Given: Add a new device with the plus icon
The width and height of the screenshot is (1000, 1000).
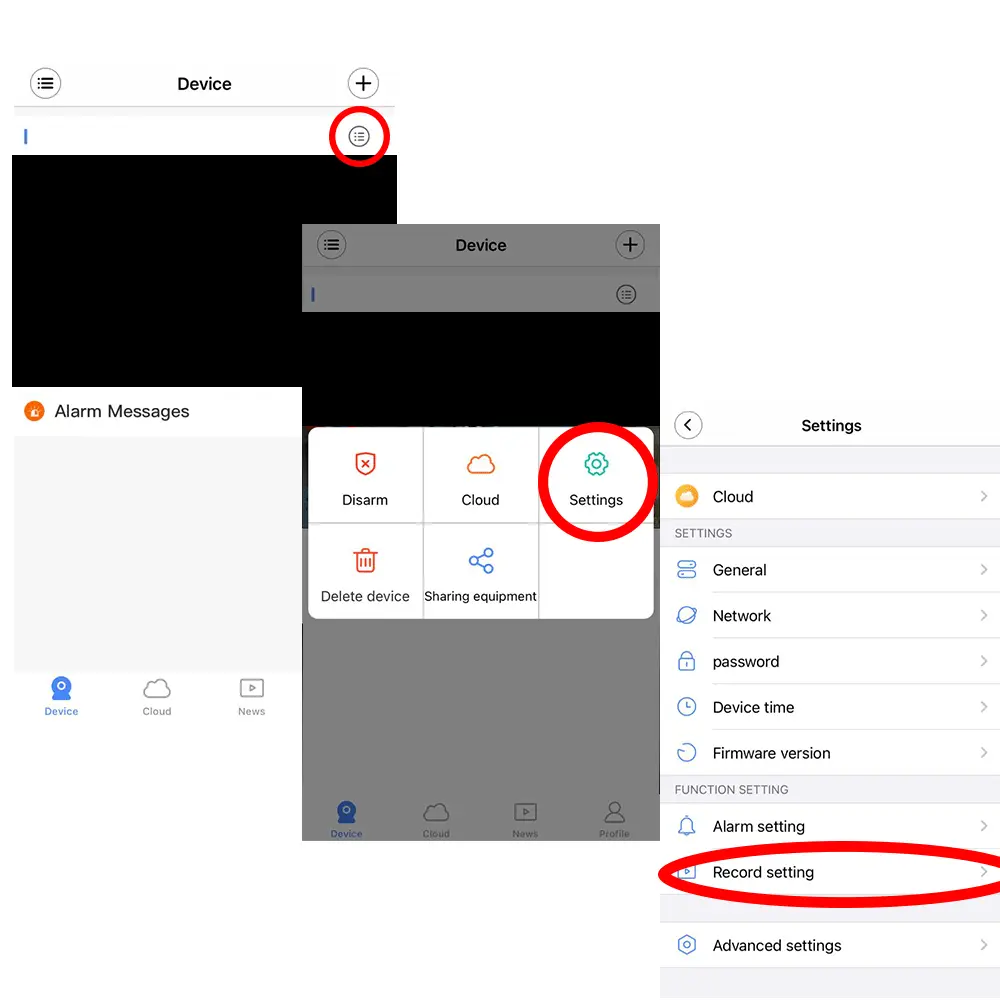Looking at the screenshot, I should coord(363,83).
